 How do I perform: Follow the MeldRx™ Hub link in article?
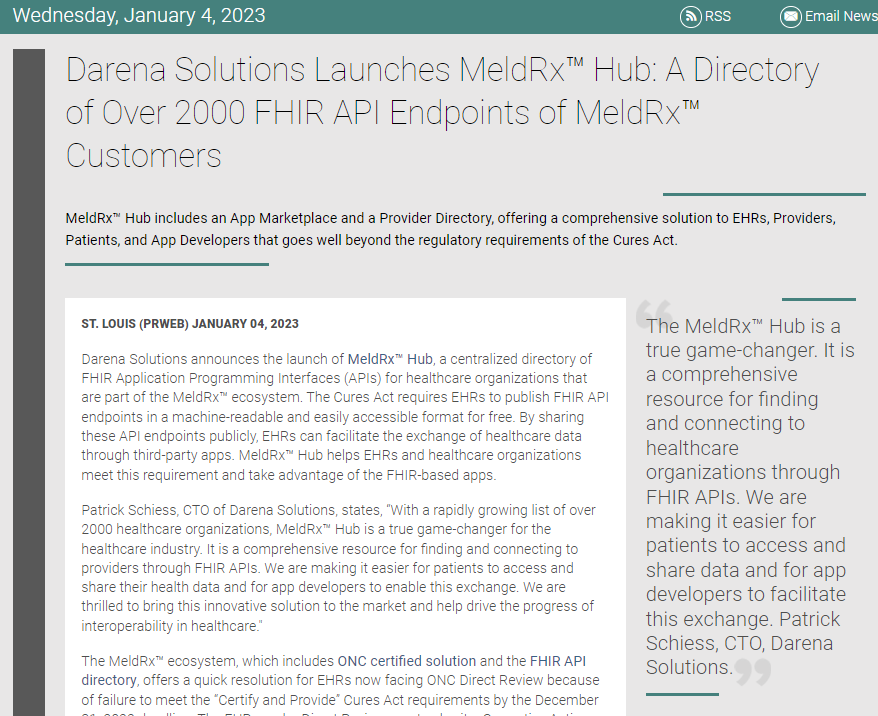click(390, 359)
